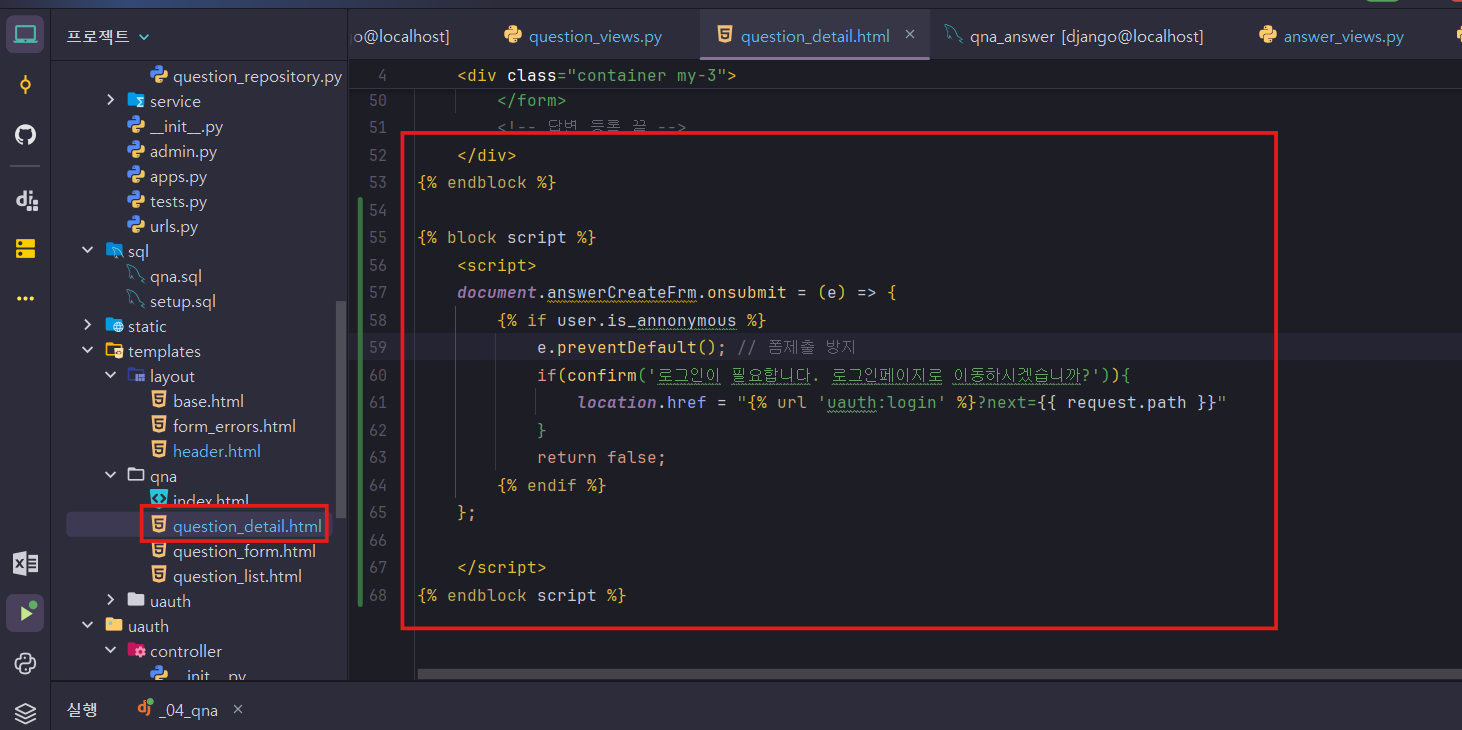Open __init__.py under service

pyautogui.click(x=175, y=126)
